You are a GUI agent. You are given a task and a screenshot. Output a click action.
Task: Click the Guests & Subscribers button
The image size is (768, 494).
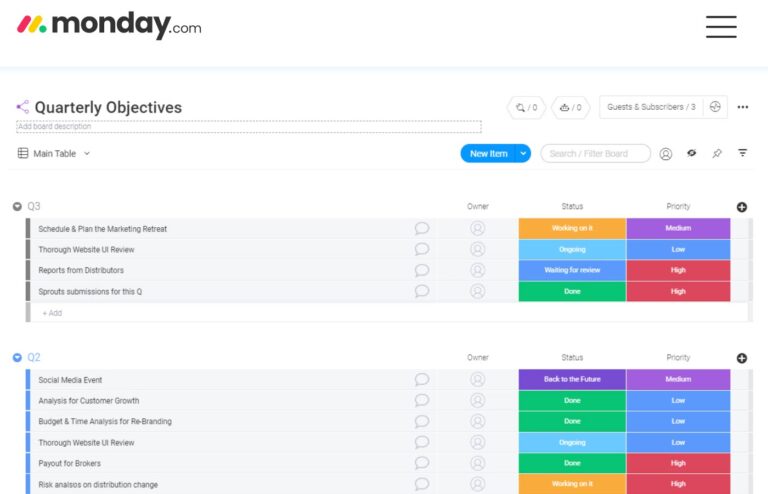coord(651,107)
